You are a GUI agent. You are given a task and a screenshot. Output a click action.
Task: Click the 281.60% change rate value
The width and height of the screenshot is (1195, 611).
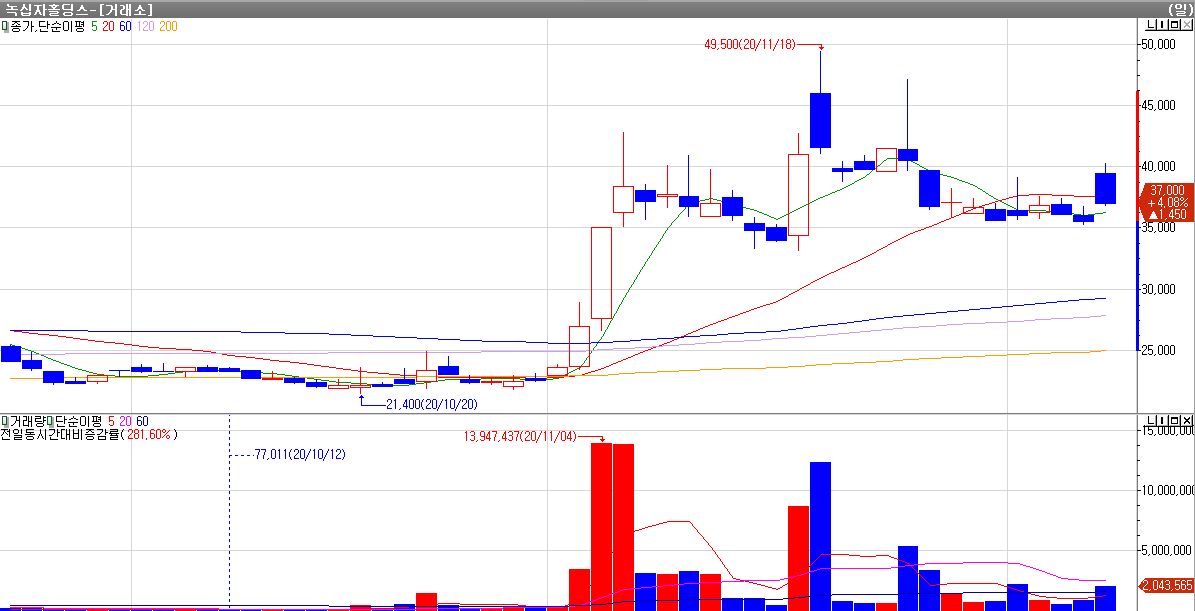(149, 435)
